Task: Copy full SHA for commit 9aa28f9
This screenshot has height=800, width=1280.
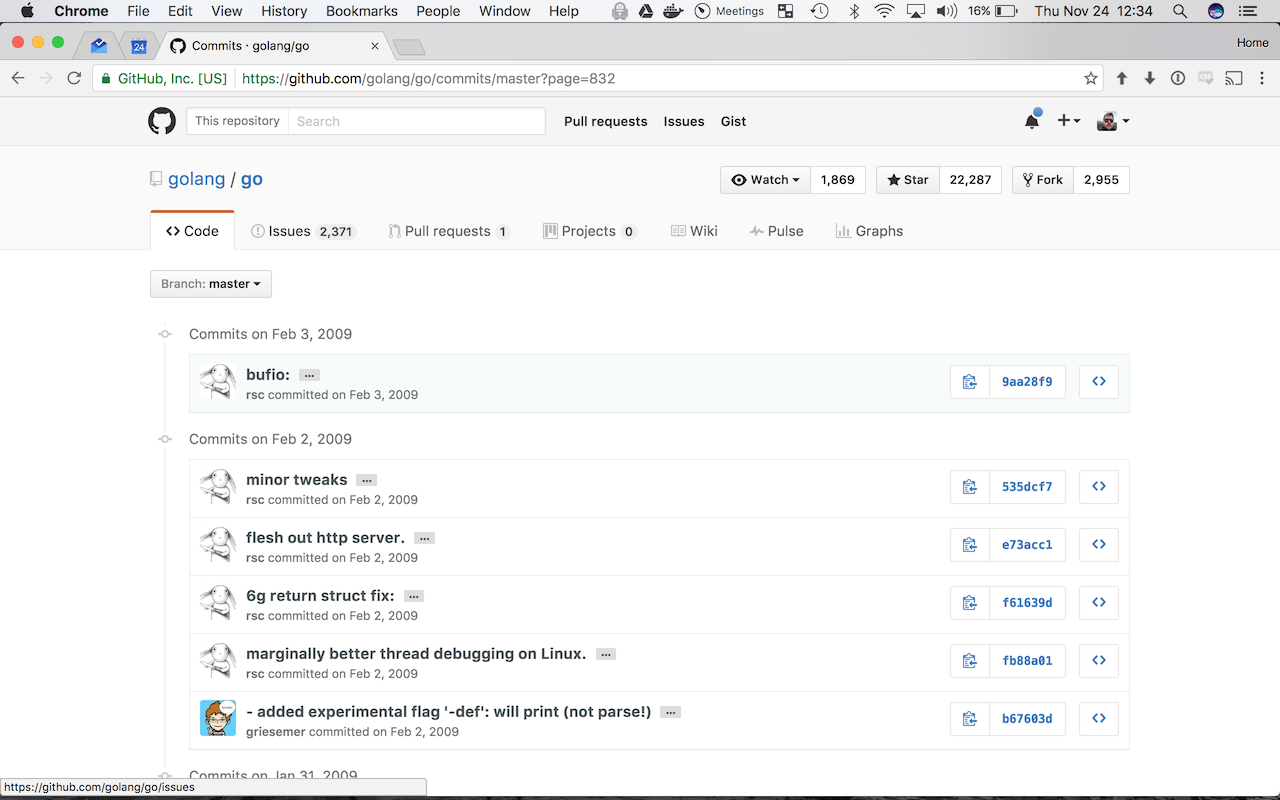Action: pos(969,382)
